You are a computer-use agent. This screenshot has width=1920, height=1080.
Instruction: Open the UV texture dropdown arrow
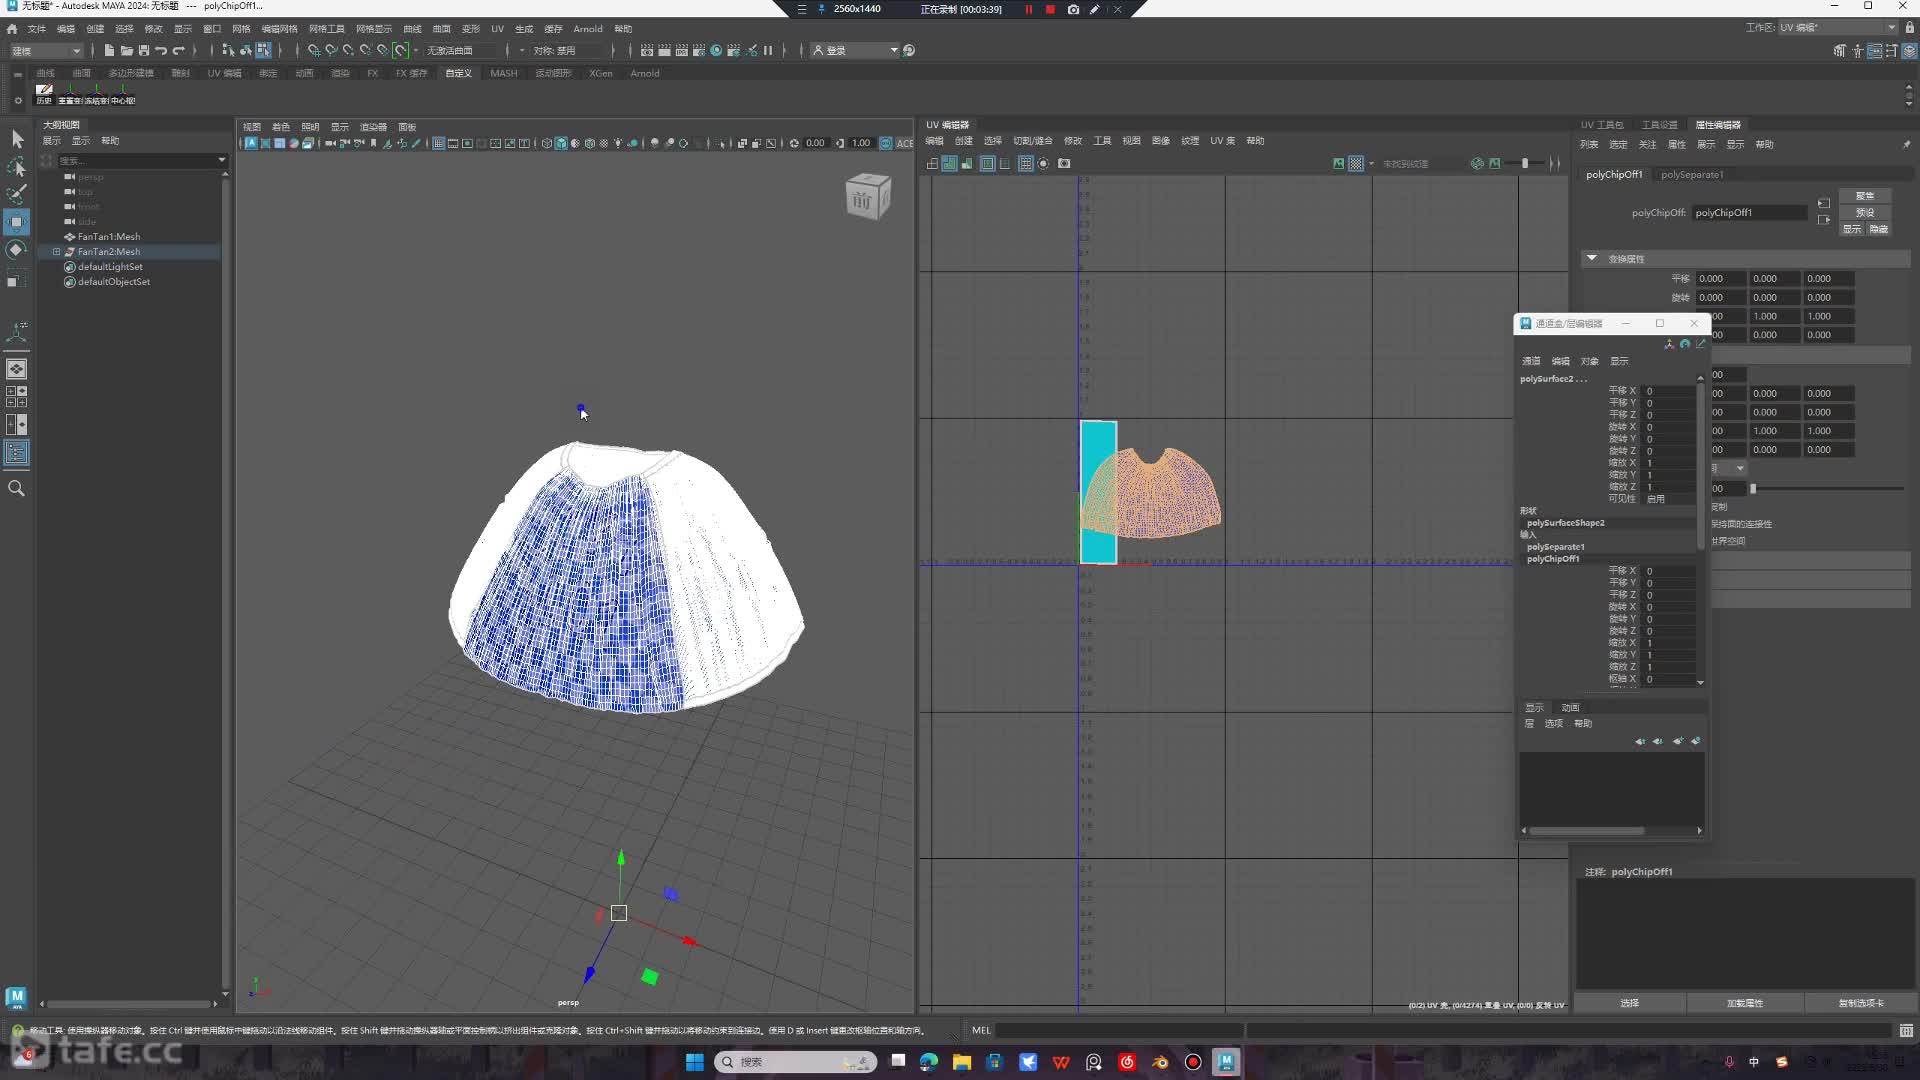[1371, 163]
